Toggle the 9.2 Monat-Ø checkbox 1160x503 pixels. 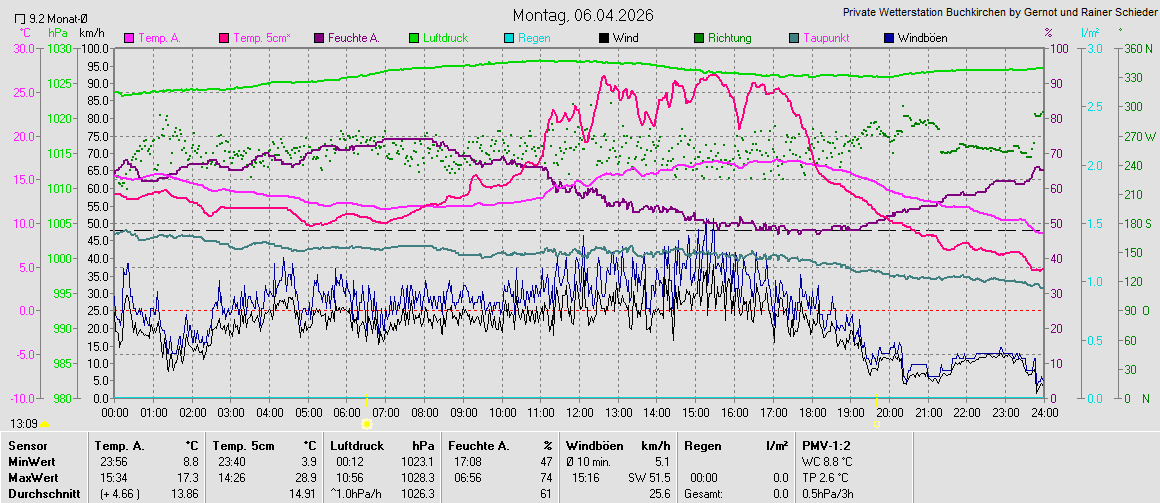[20, 19]
